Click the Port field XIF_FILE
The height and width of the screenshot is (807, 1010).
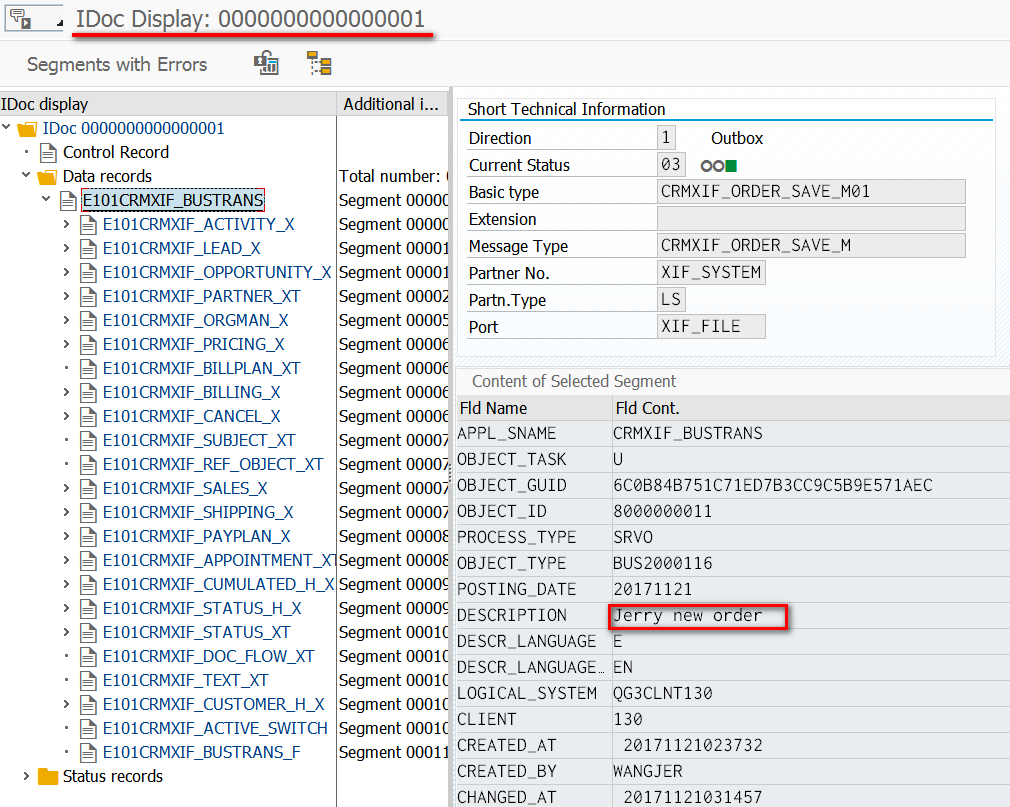click(711, 327)
